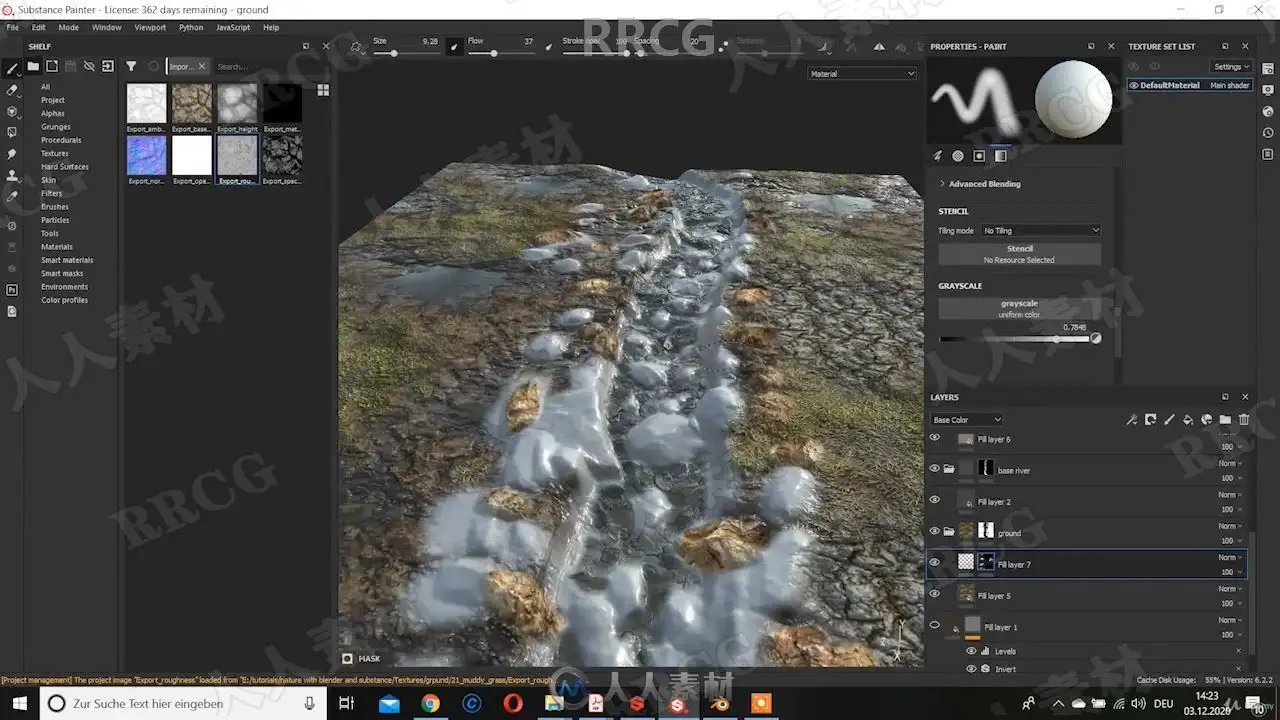The image size is (1280, 720).
Task: Select the Smudge tool
Action: 12,154
